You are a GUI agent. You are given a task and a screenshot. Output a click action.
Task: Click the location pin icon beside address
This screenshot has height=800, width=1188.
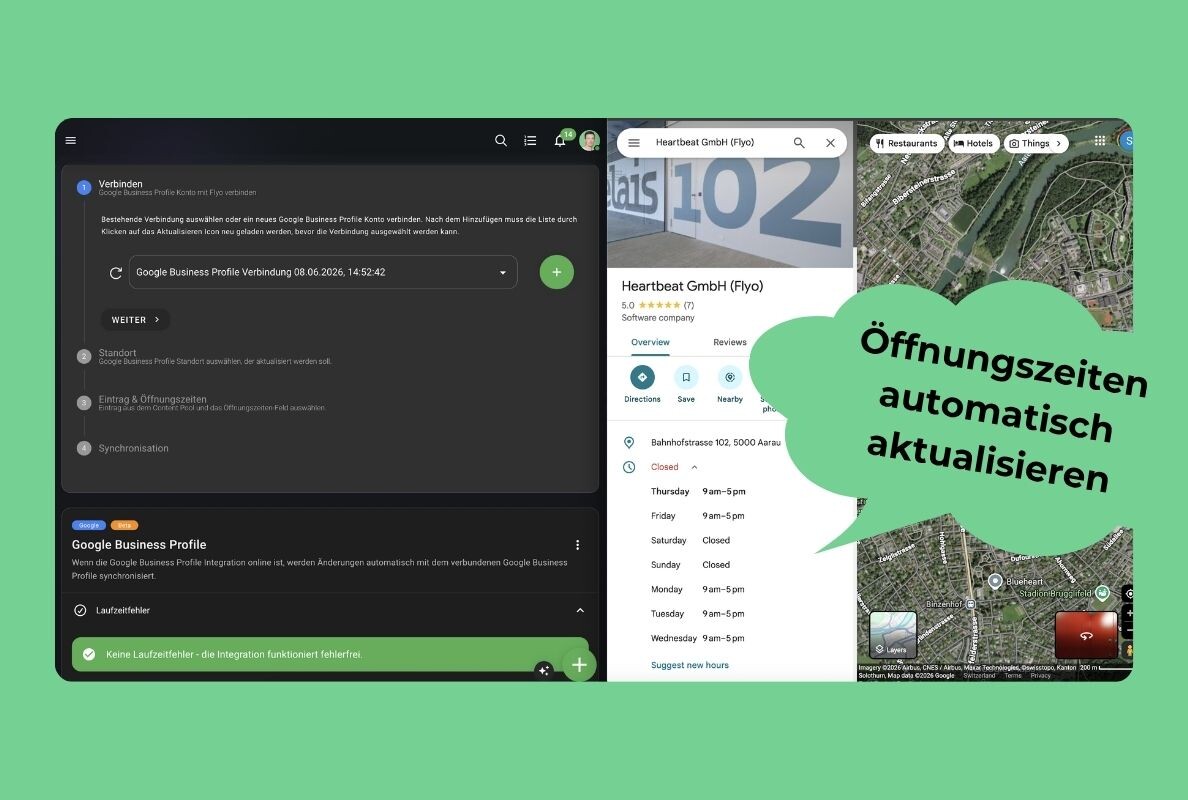629,442
